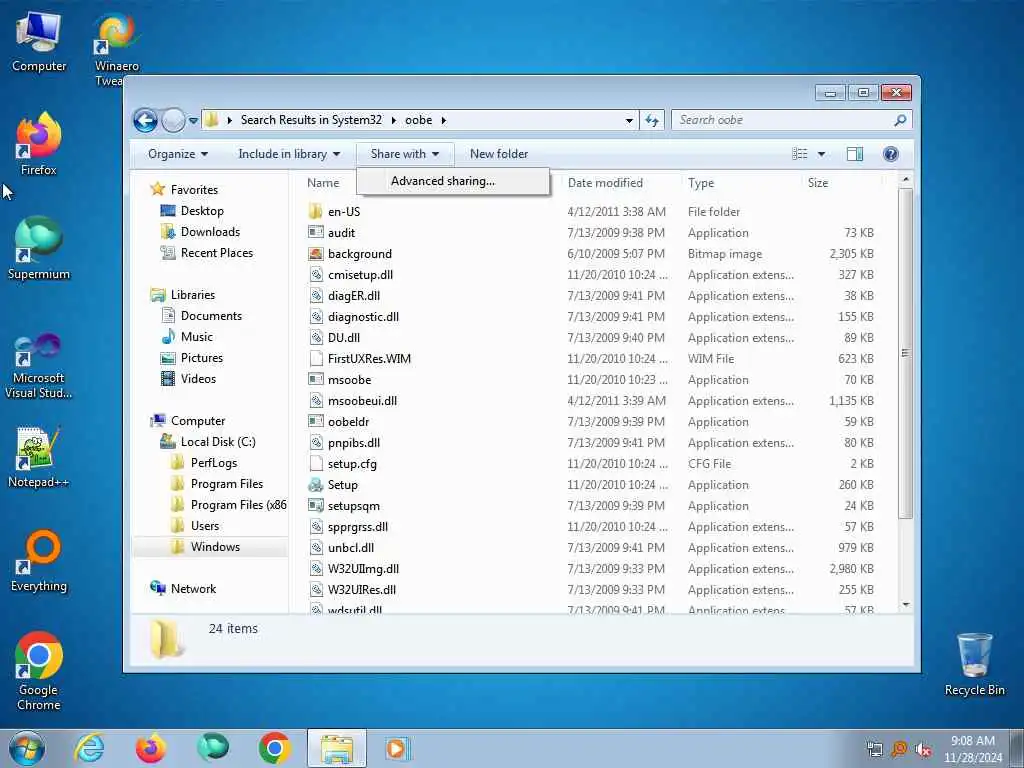Open the Firefox desktop shortcut

coord(39,144)
